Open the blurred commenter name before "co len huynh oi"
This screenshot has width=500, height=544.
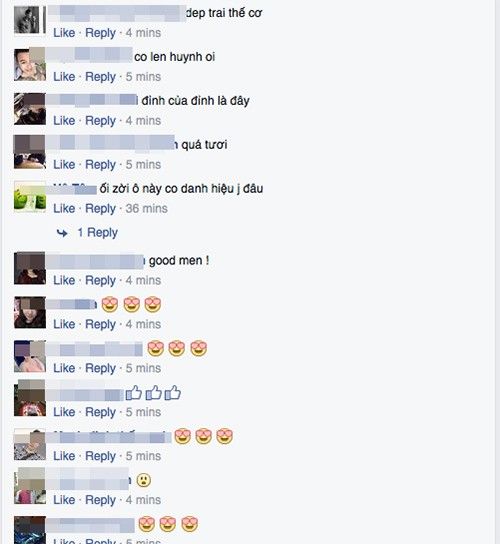89,55
